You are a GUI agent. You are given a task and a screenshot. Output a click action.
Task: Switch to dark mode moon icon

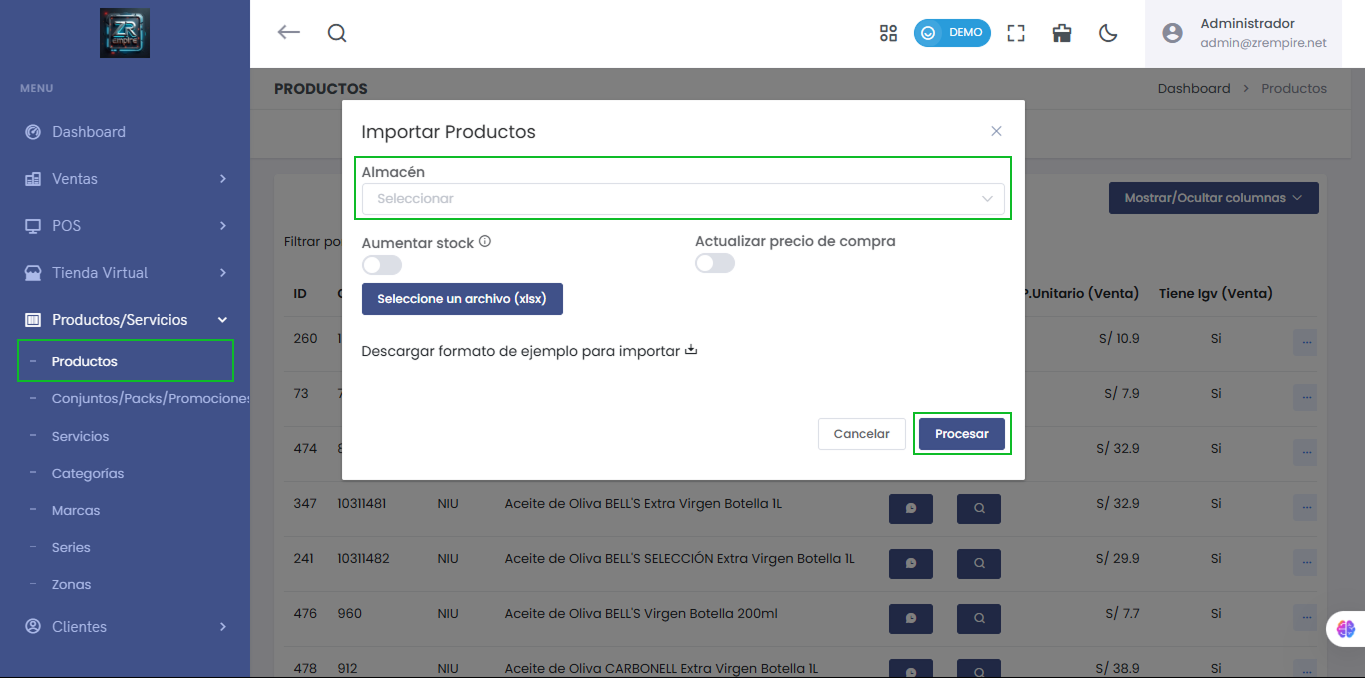1108,33
